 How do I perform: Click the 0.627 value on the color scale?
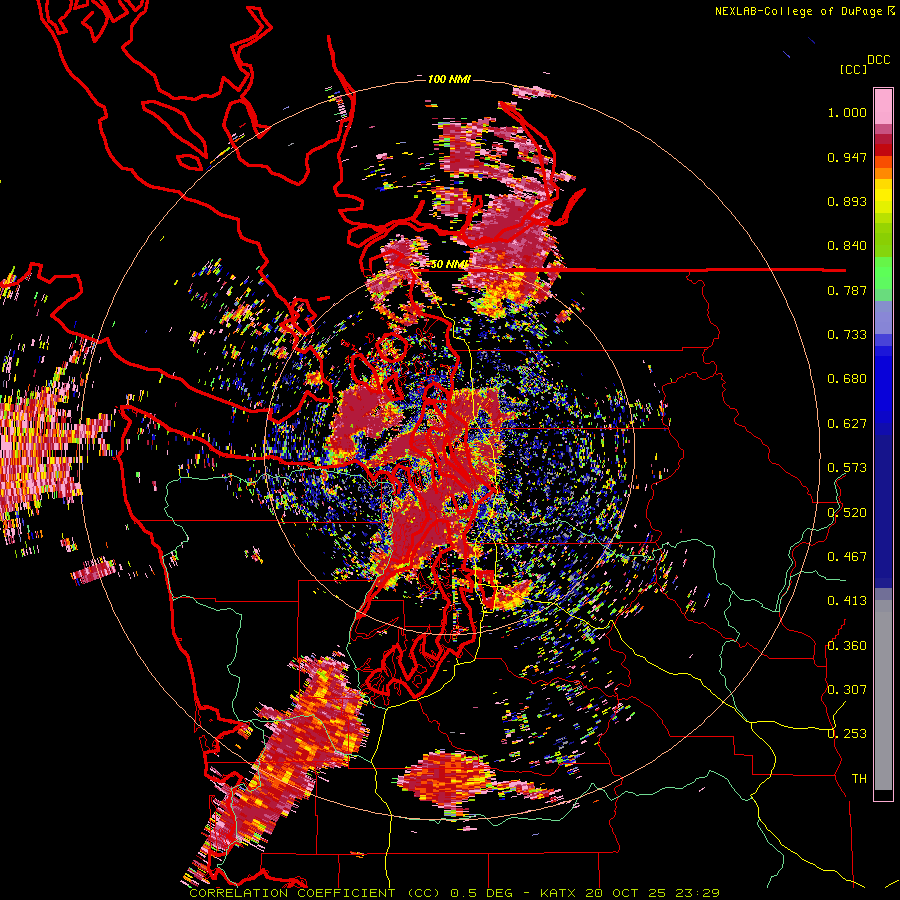click(847, 424)
